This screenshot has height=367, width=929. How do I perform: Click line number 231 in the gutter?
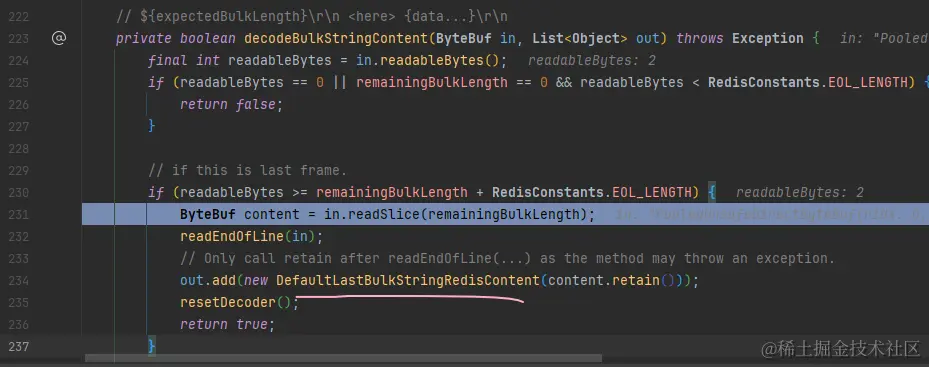pyautogui.click(x=18, y=214)
